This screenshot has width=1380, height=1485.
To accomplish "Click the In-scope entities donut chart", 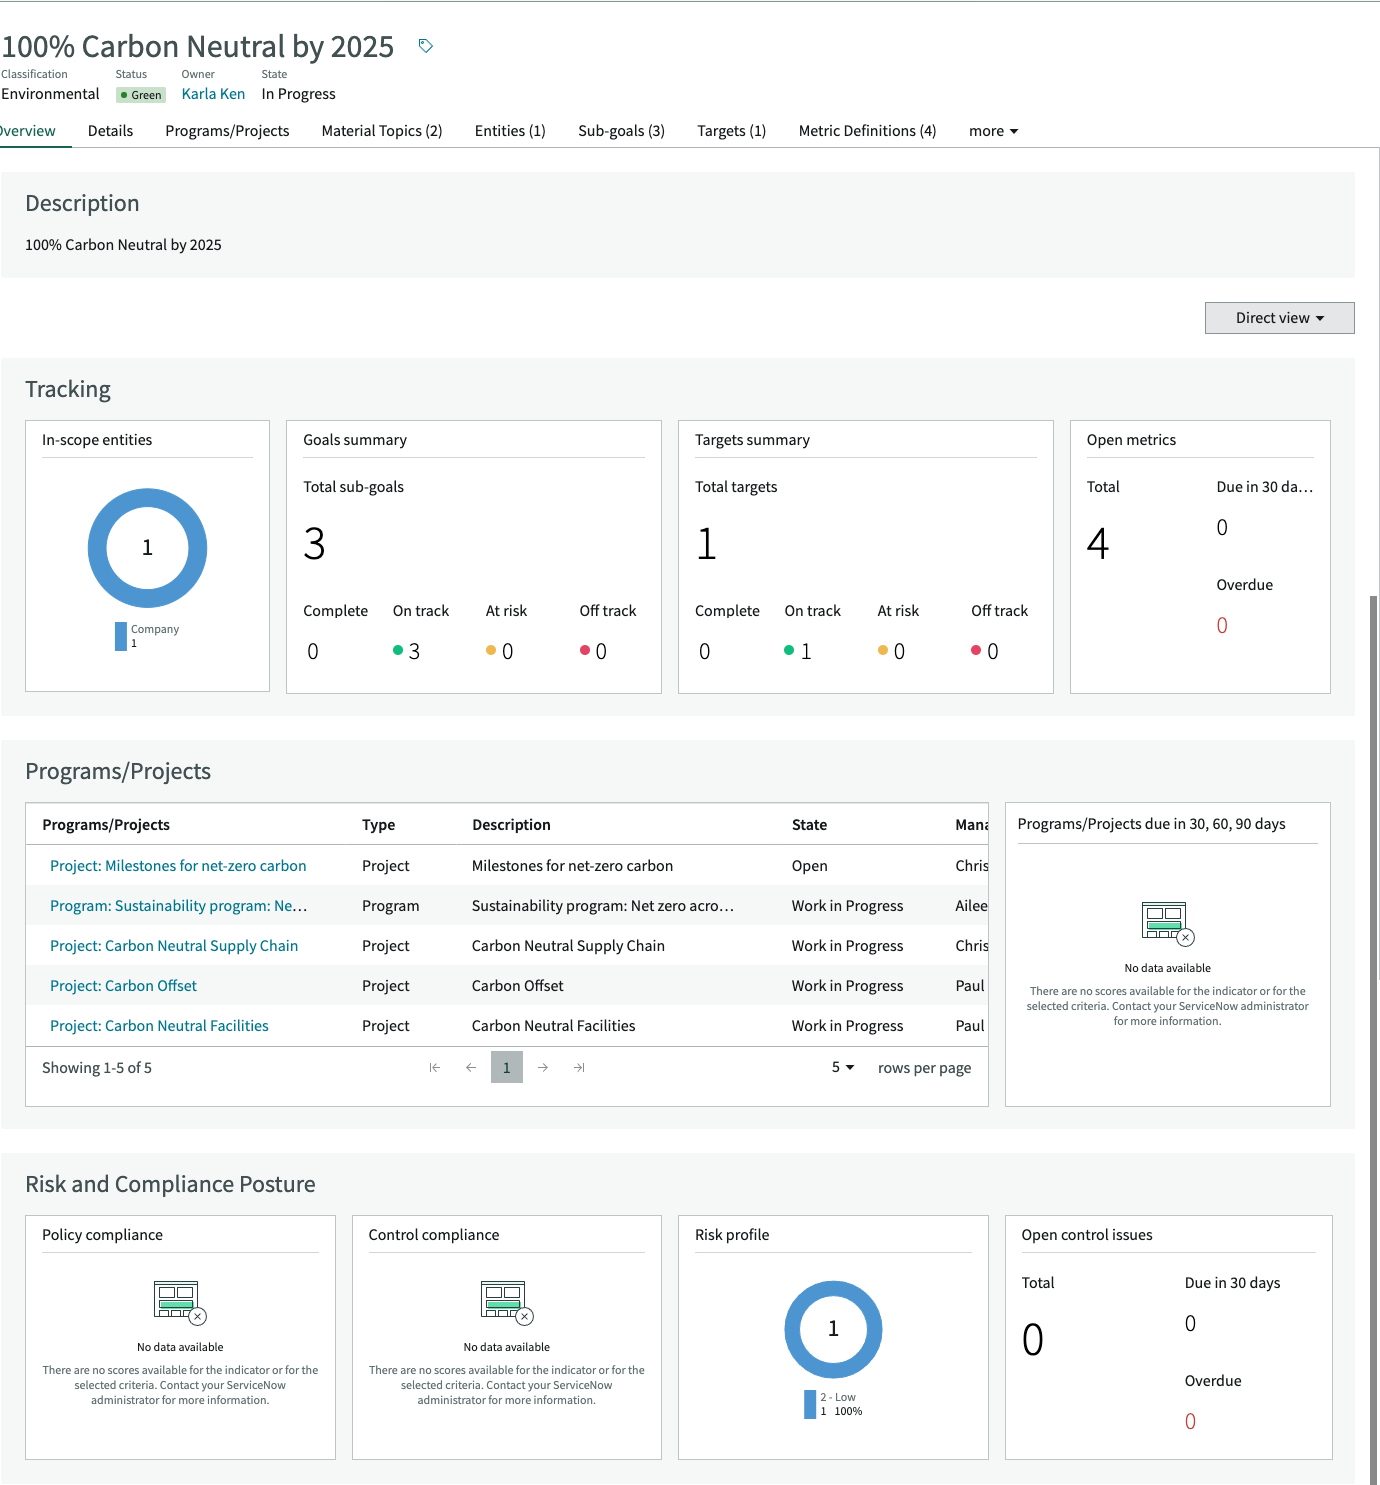I will (147, 548).
